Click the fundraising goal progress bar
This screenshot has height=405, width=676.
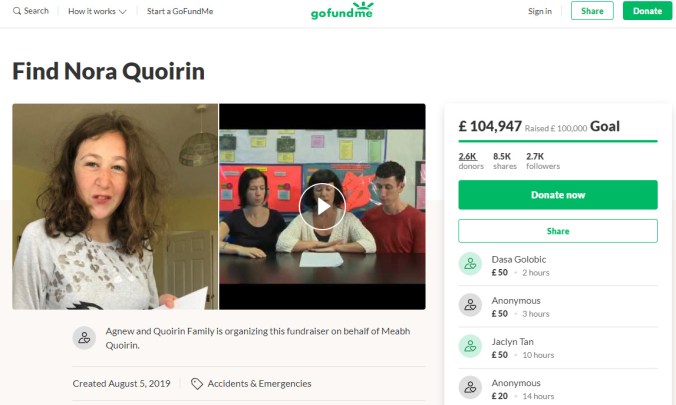[x=558, y=141]
